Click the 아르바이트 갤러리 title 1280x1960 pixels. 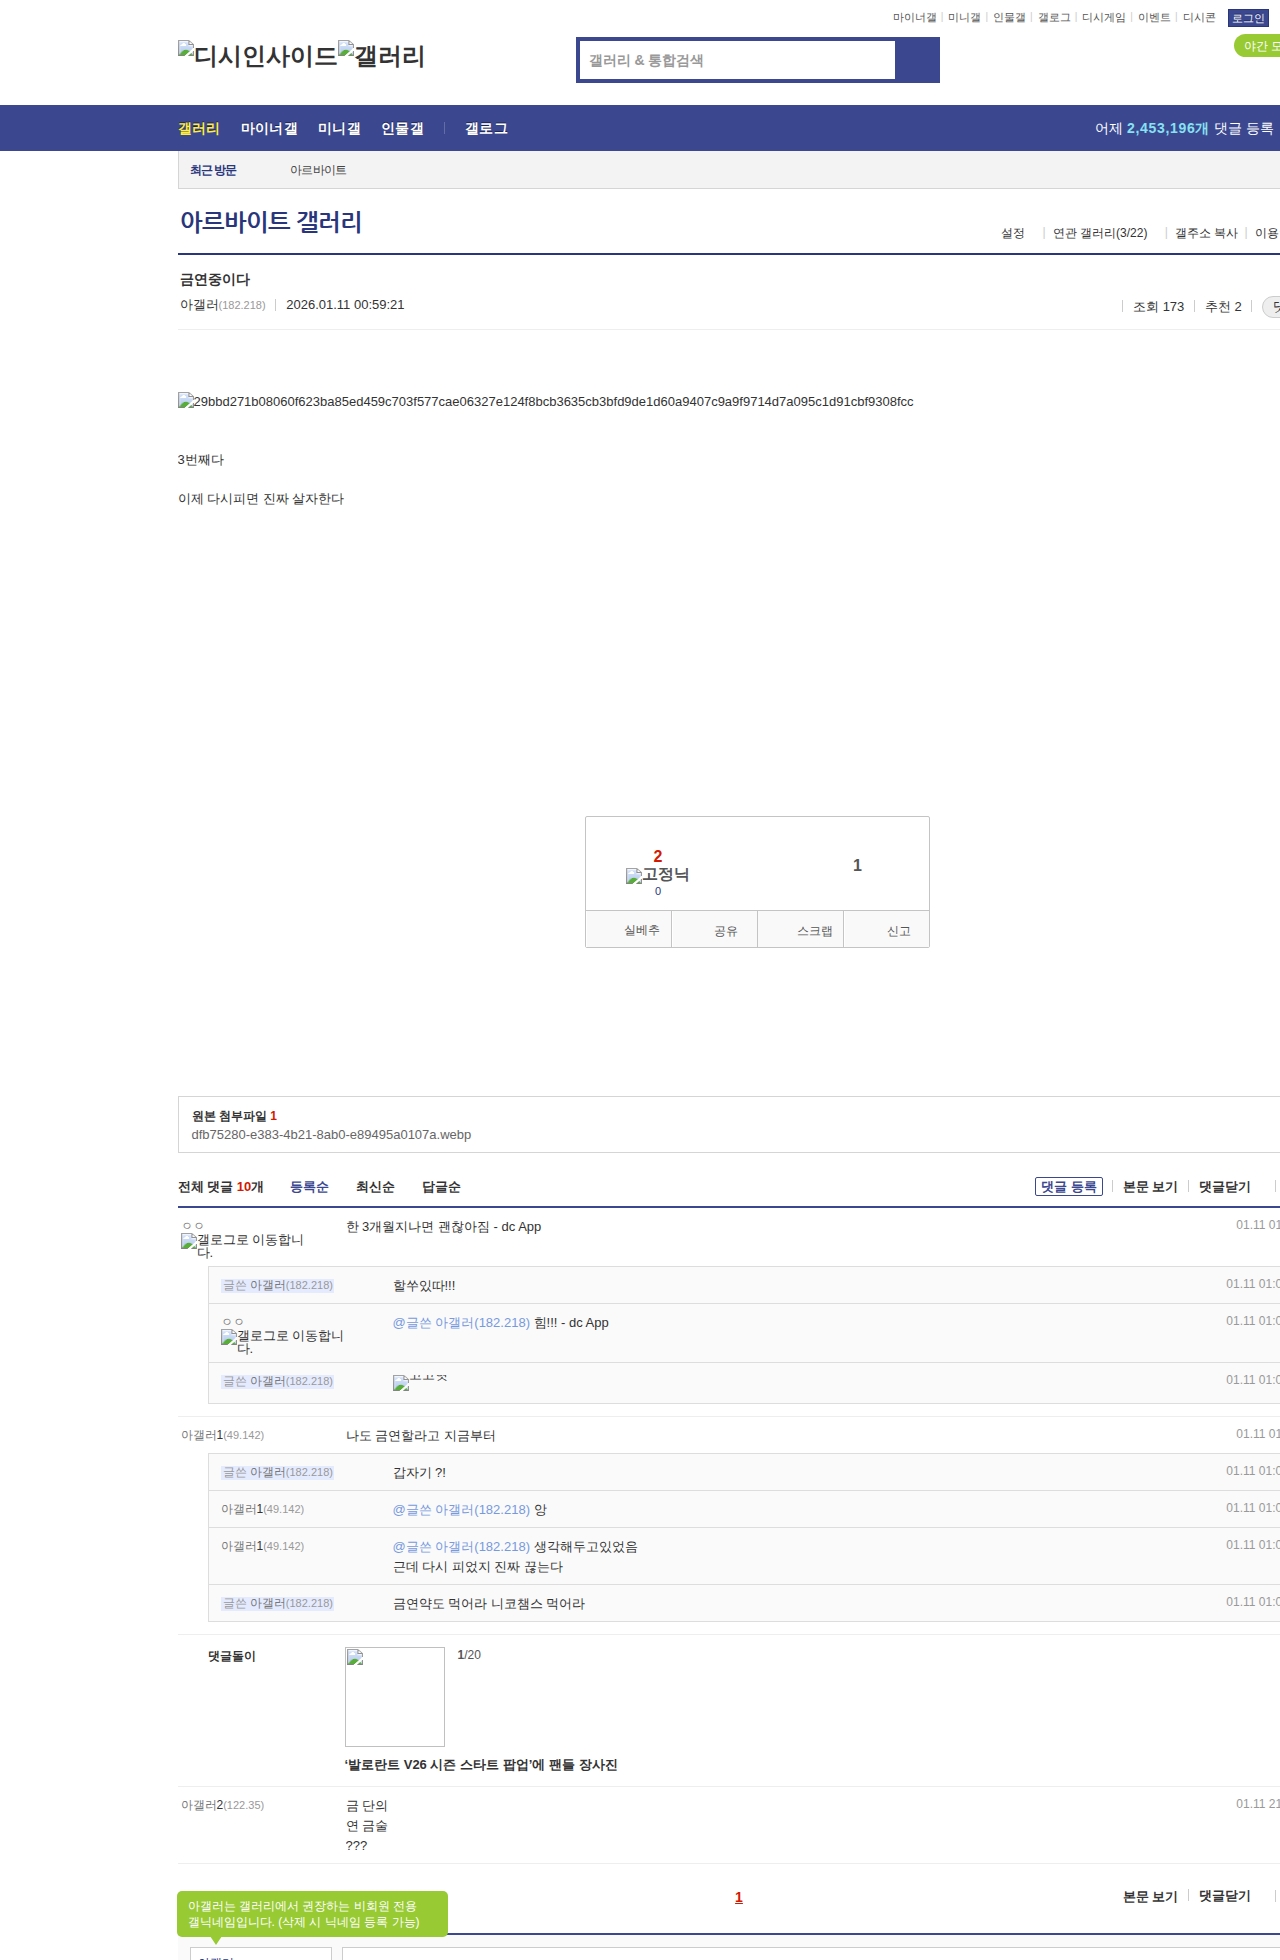click(271, 221)
